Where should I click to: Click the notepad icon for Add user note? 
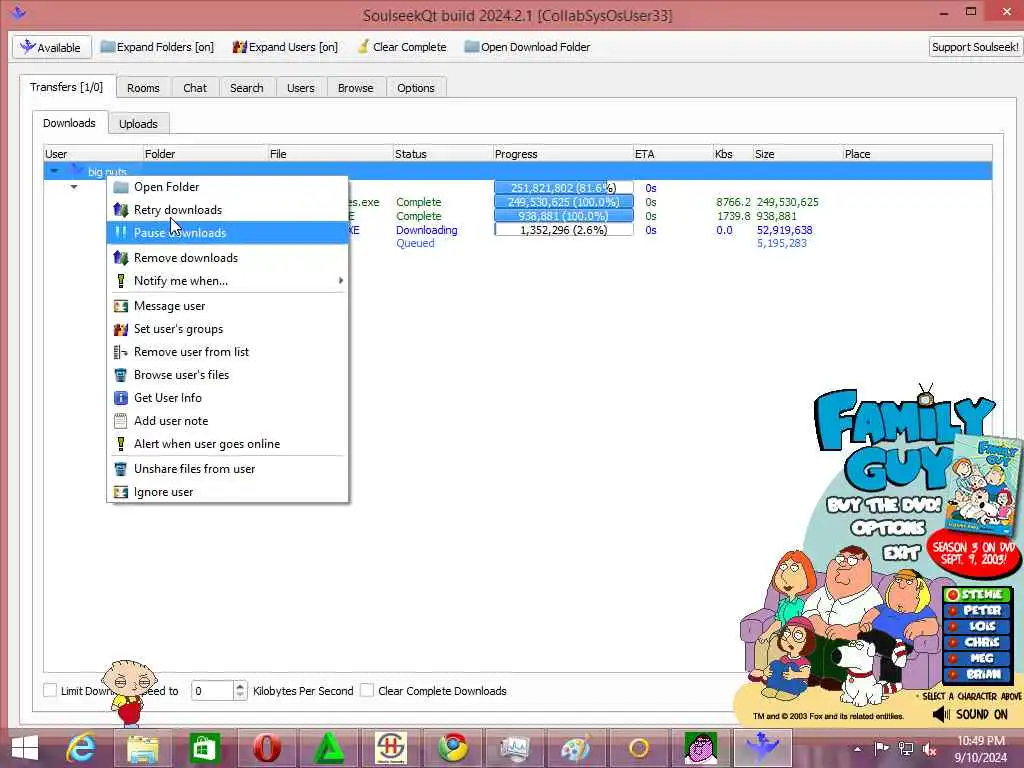tap(121, 421)
